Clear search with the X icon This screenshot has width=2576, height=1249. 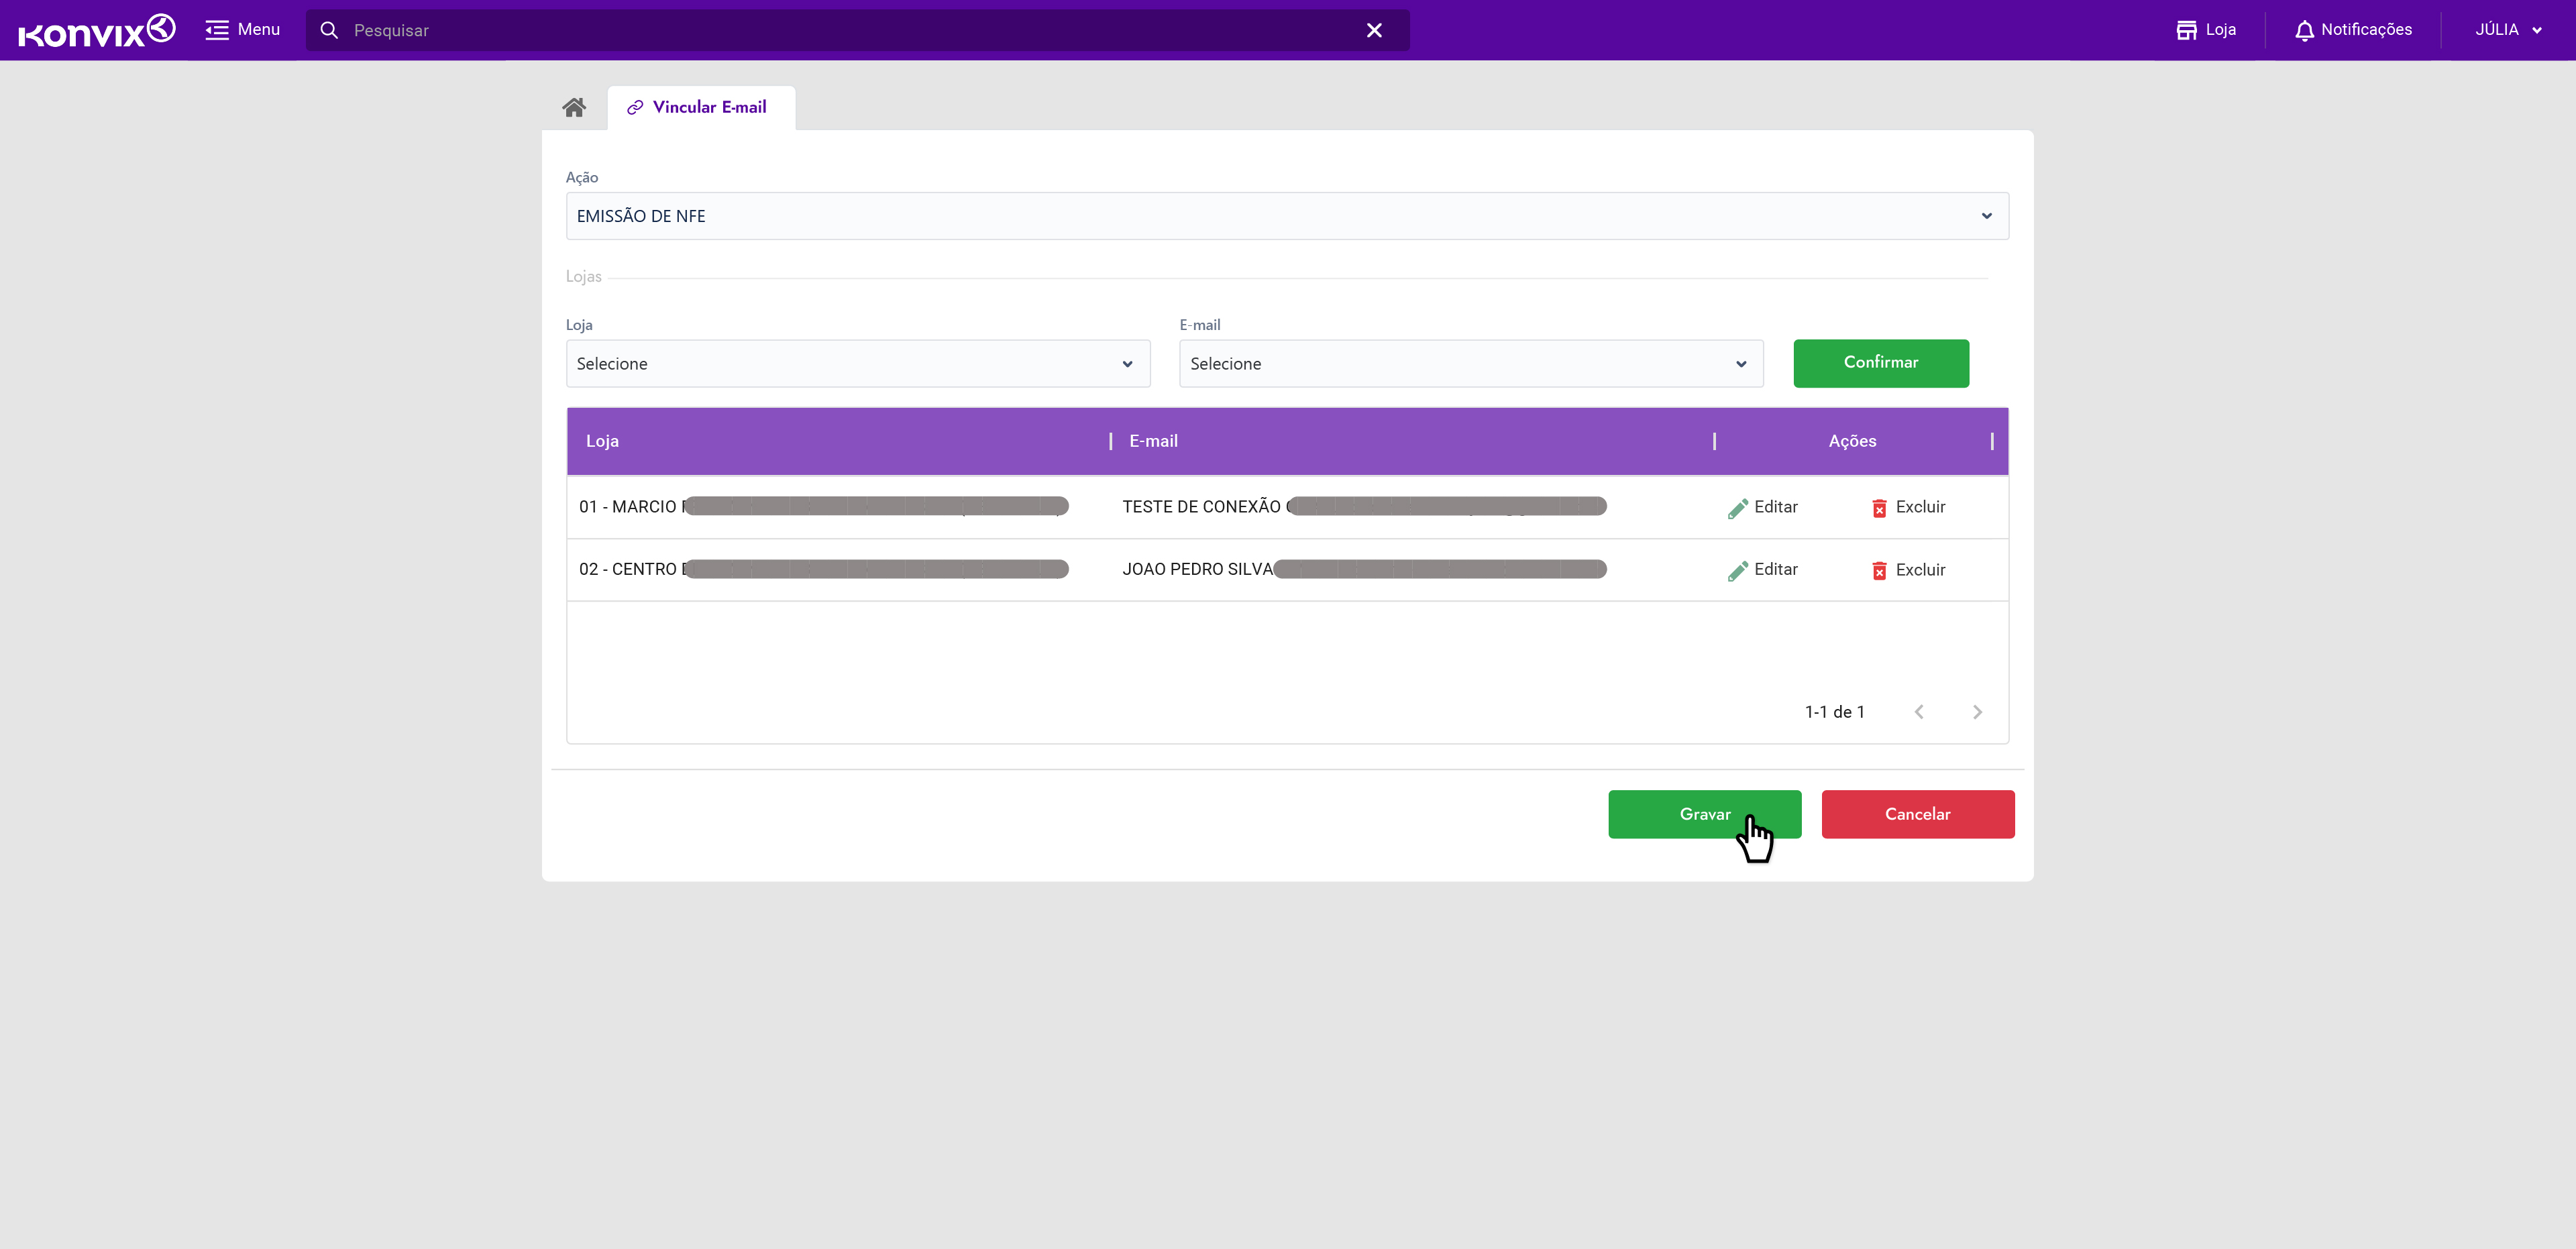point(1374,30)
